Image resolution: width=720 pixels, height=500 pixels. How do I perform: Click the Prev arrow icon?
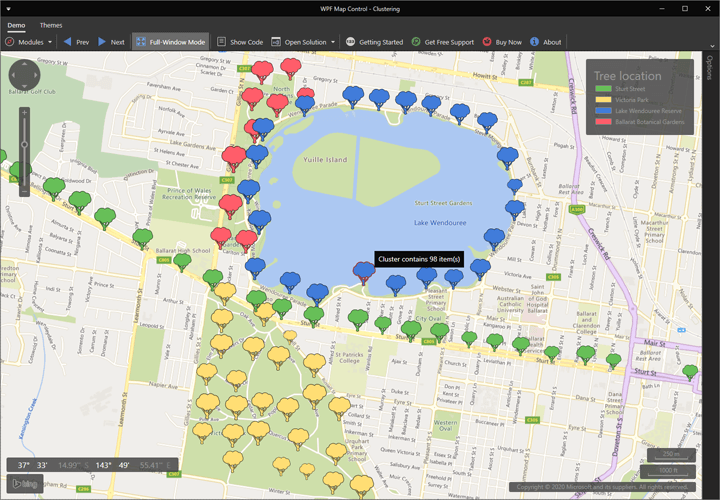(68, 42)
